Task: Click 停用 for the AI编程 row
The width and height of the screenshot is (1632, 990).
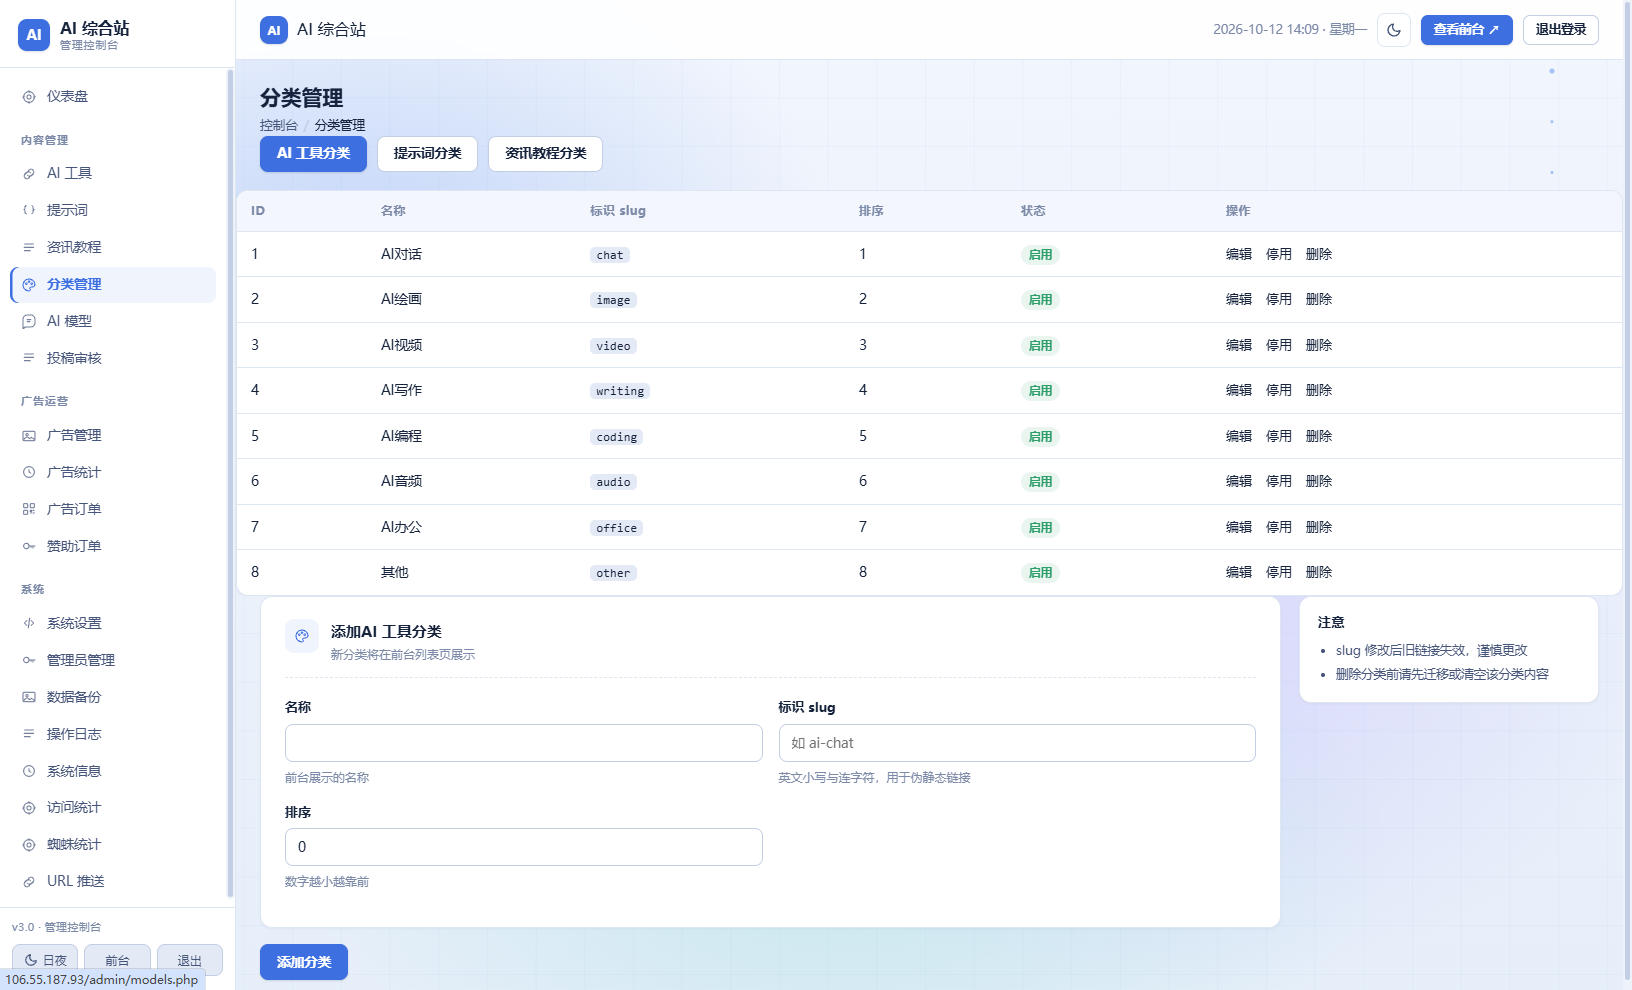Action: tap(1279, 437)
